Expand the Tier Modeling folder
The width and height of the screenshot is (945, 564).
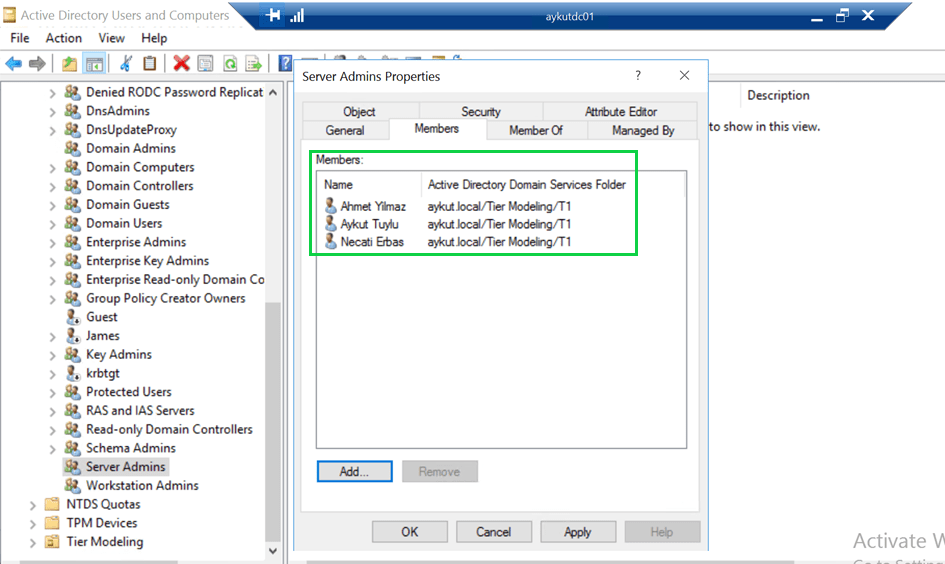(x=33, y=542)
